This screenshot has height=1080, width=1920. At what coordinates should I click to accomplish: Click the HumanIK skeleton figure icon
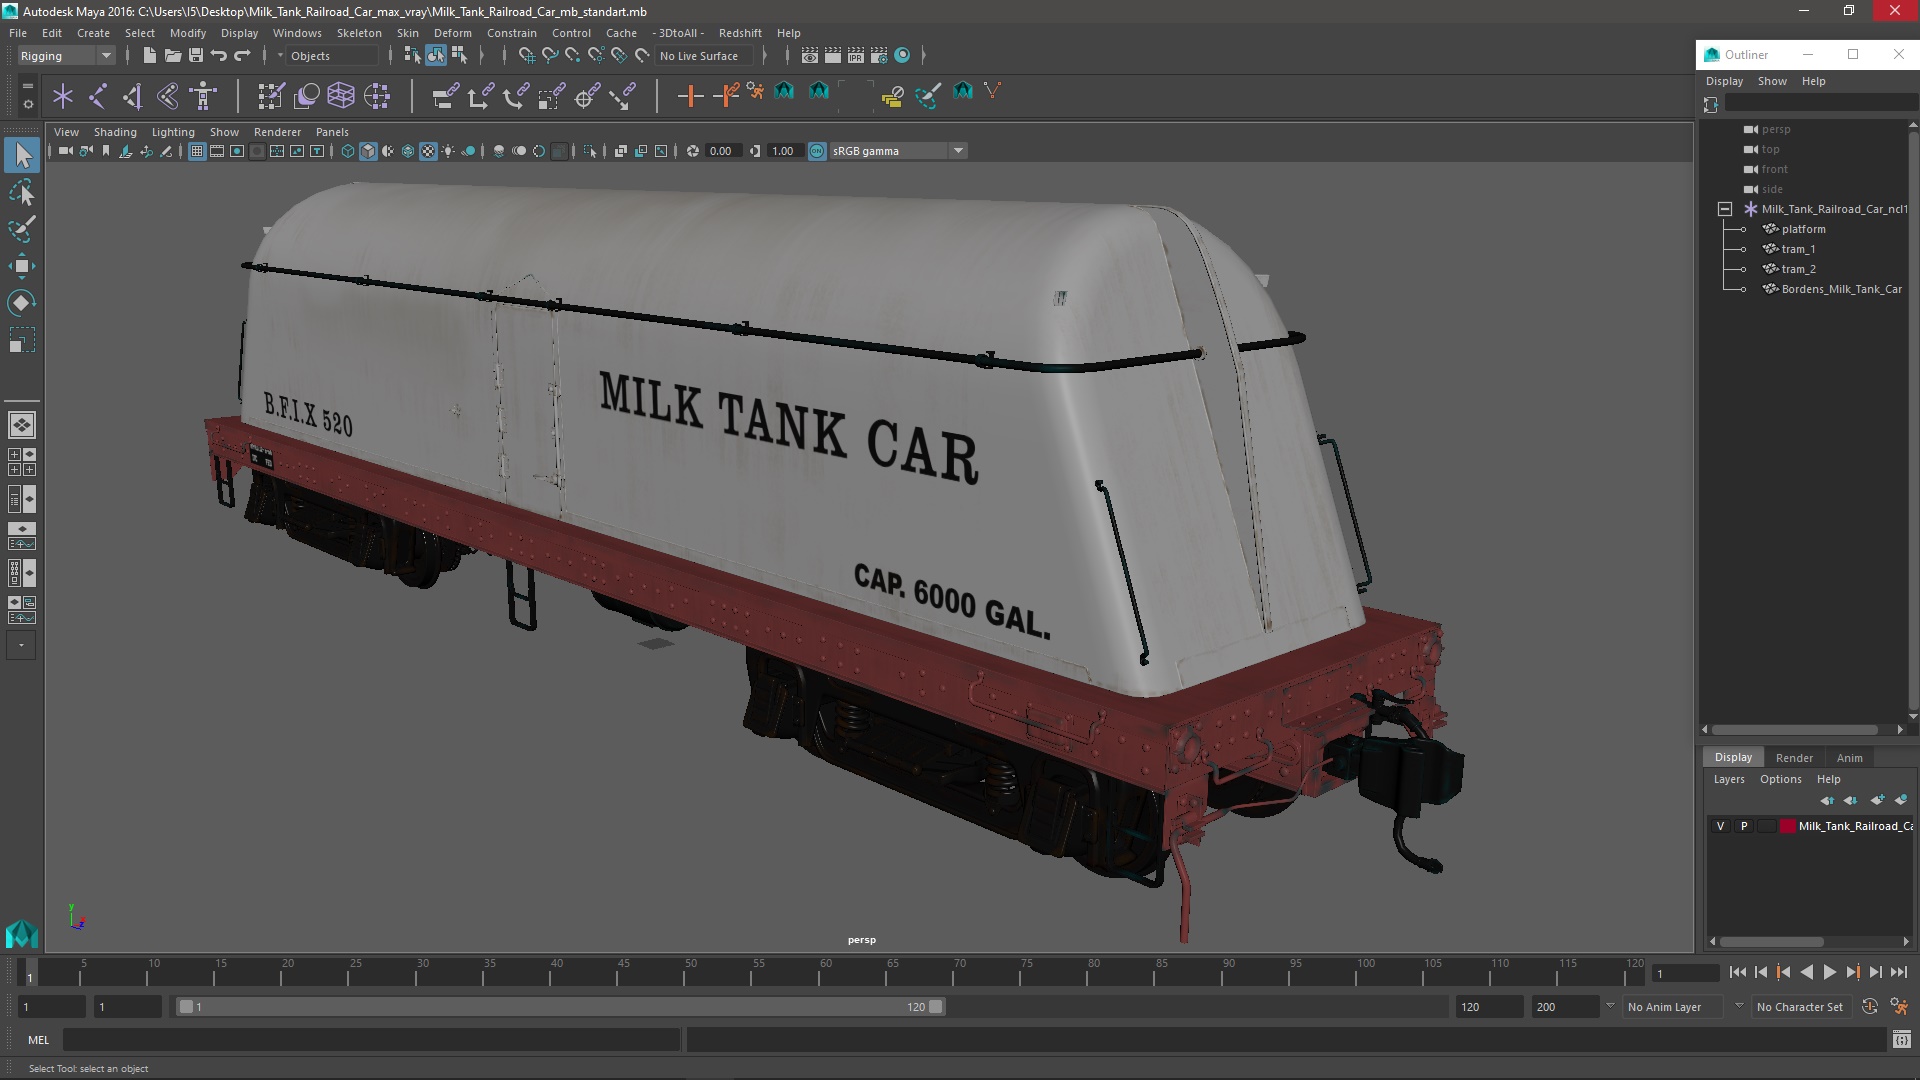click(x=203, y=96)
